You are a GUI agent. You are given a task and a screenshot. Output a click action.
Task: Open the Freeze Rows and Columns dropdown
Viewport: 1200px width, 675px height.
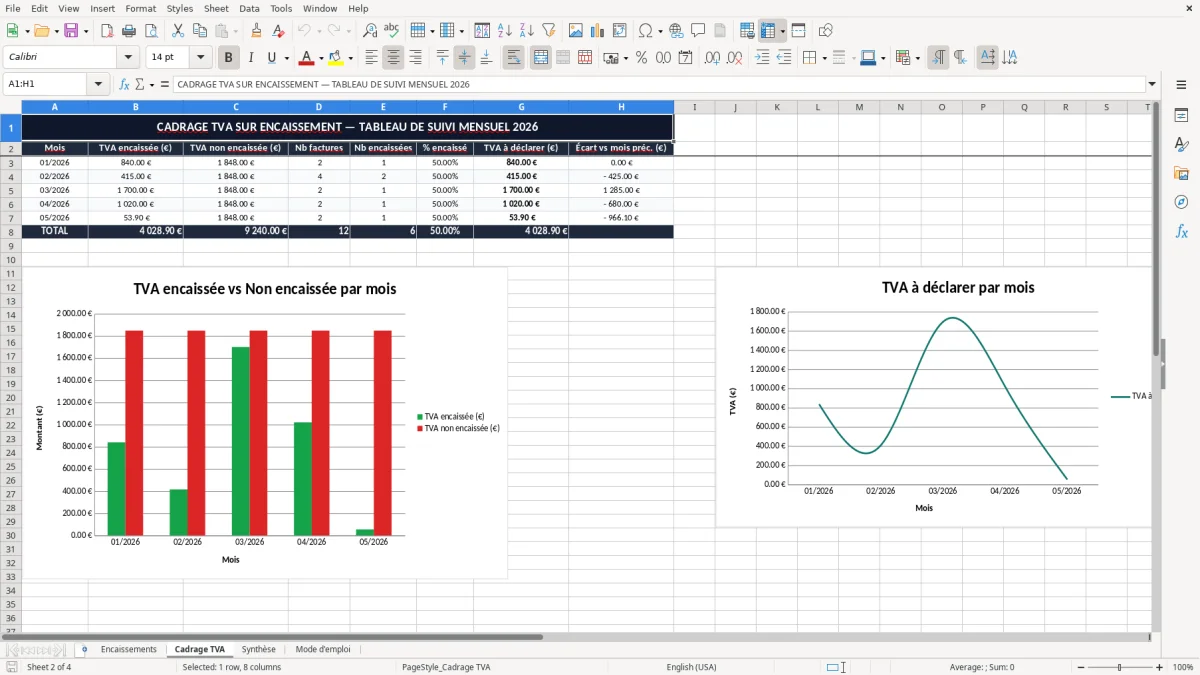coord(782,31)
